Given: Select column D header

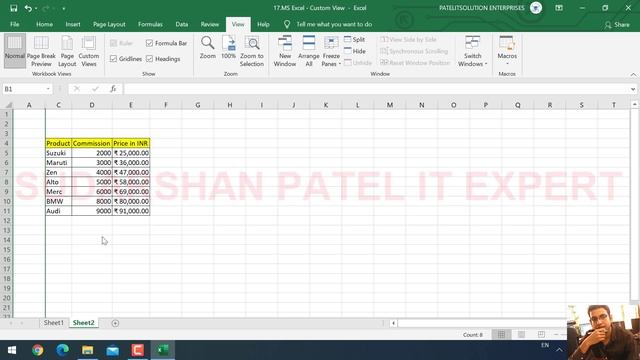Looking at the screenshot, I should tap(92, 105).
